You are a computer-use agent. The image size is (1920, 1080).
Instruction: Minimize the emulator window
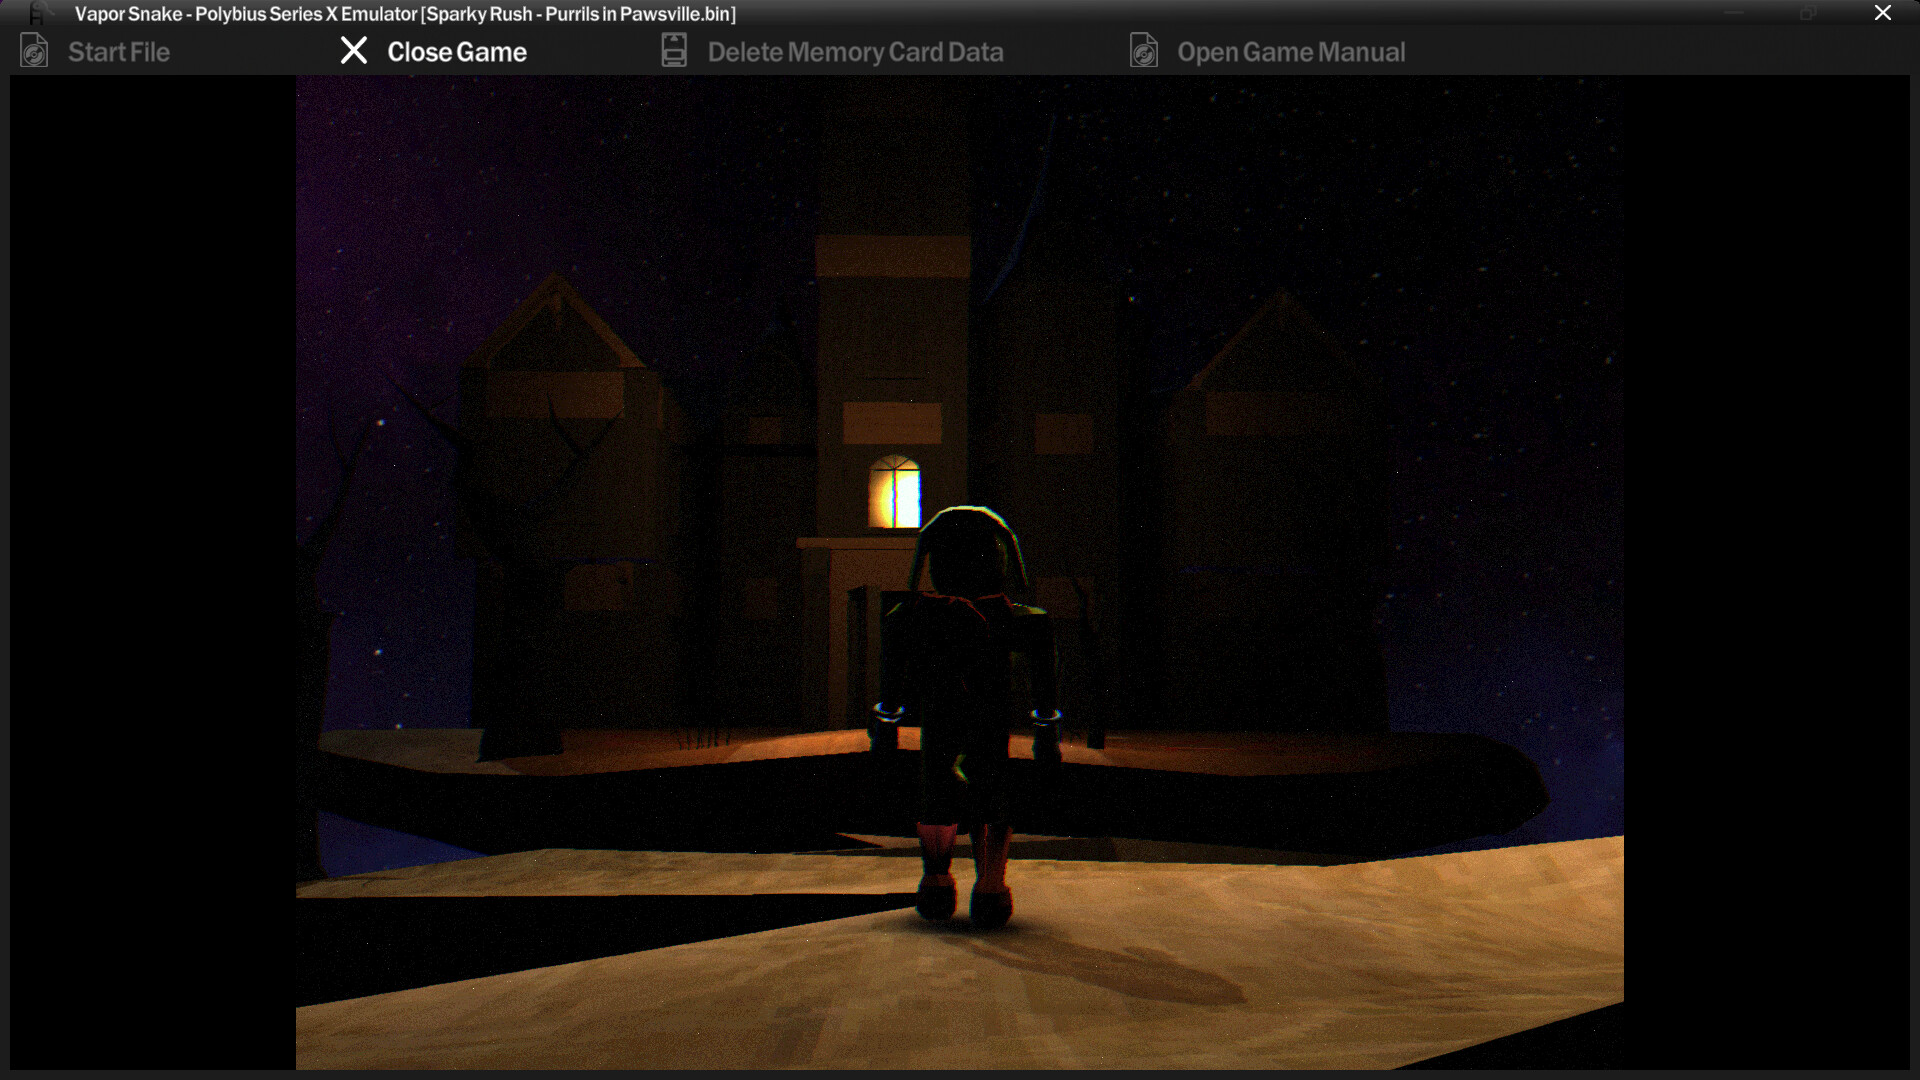1735,13
